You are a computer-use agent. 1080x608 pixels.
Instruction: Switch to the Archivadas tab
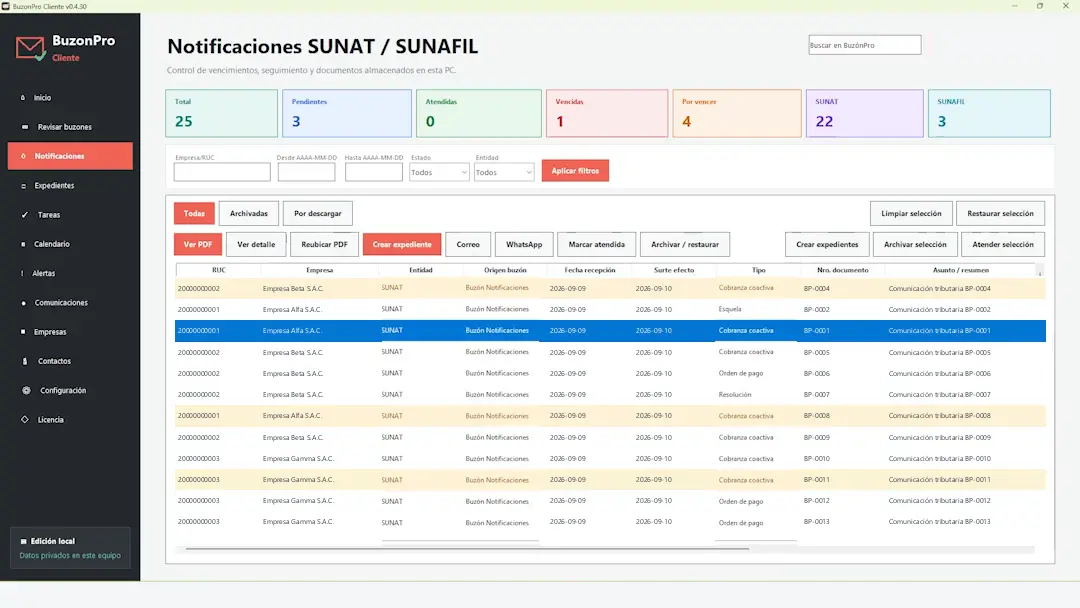(249, 213)
